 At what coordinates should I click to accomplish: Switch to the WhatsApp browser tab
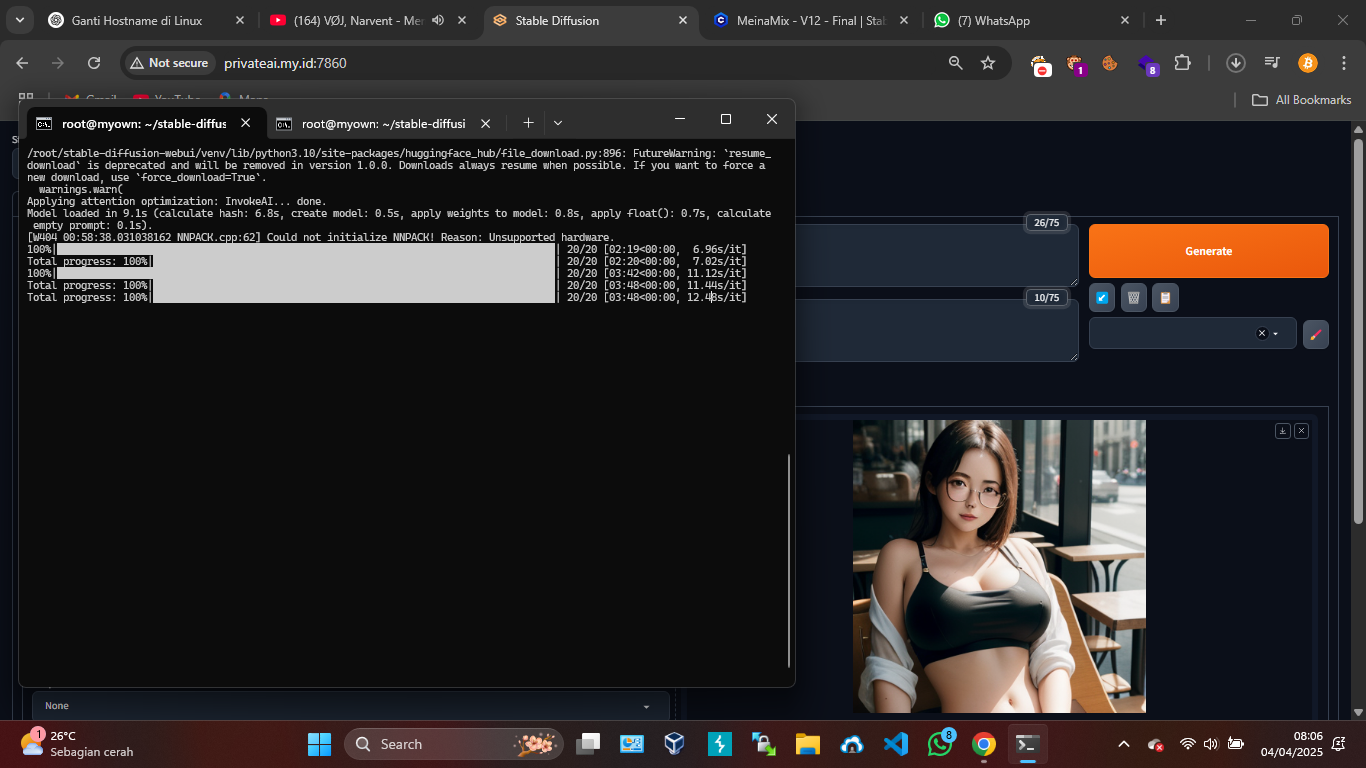point(1030,20)
